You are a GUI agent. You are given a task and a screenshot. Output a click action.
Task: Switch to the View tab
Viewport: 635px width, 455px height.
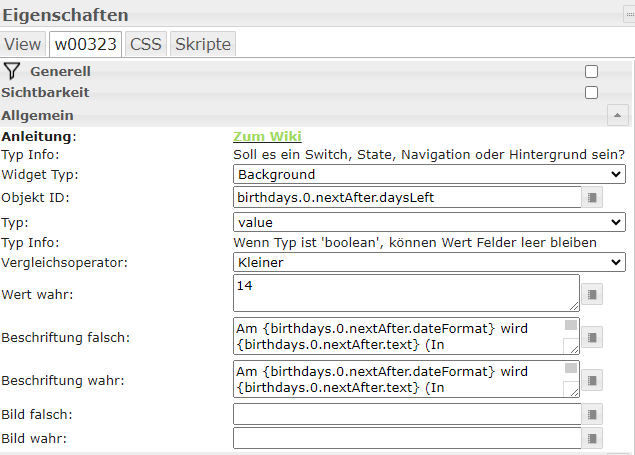pyautogui.click(x=23, y=44)
